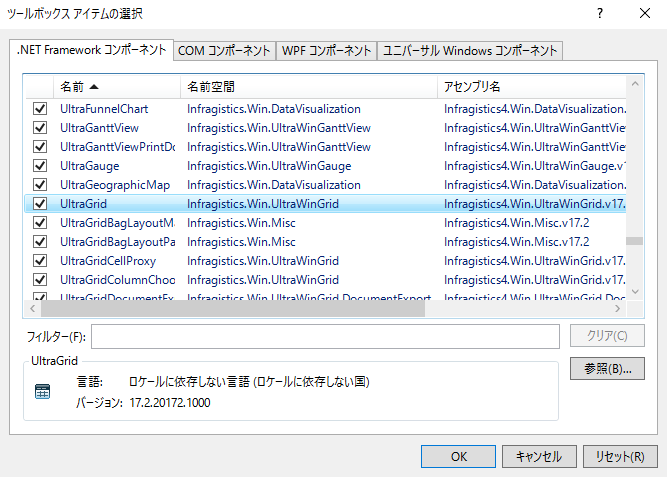Open the WPF コンポーネント tab
This screenshot has height=477, width=667.
327,51
